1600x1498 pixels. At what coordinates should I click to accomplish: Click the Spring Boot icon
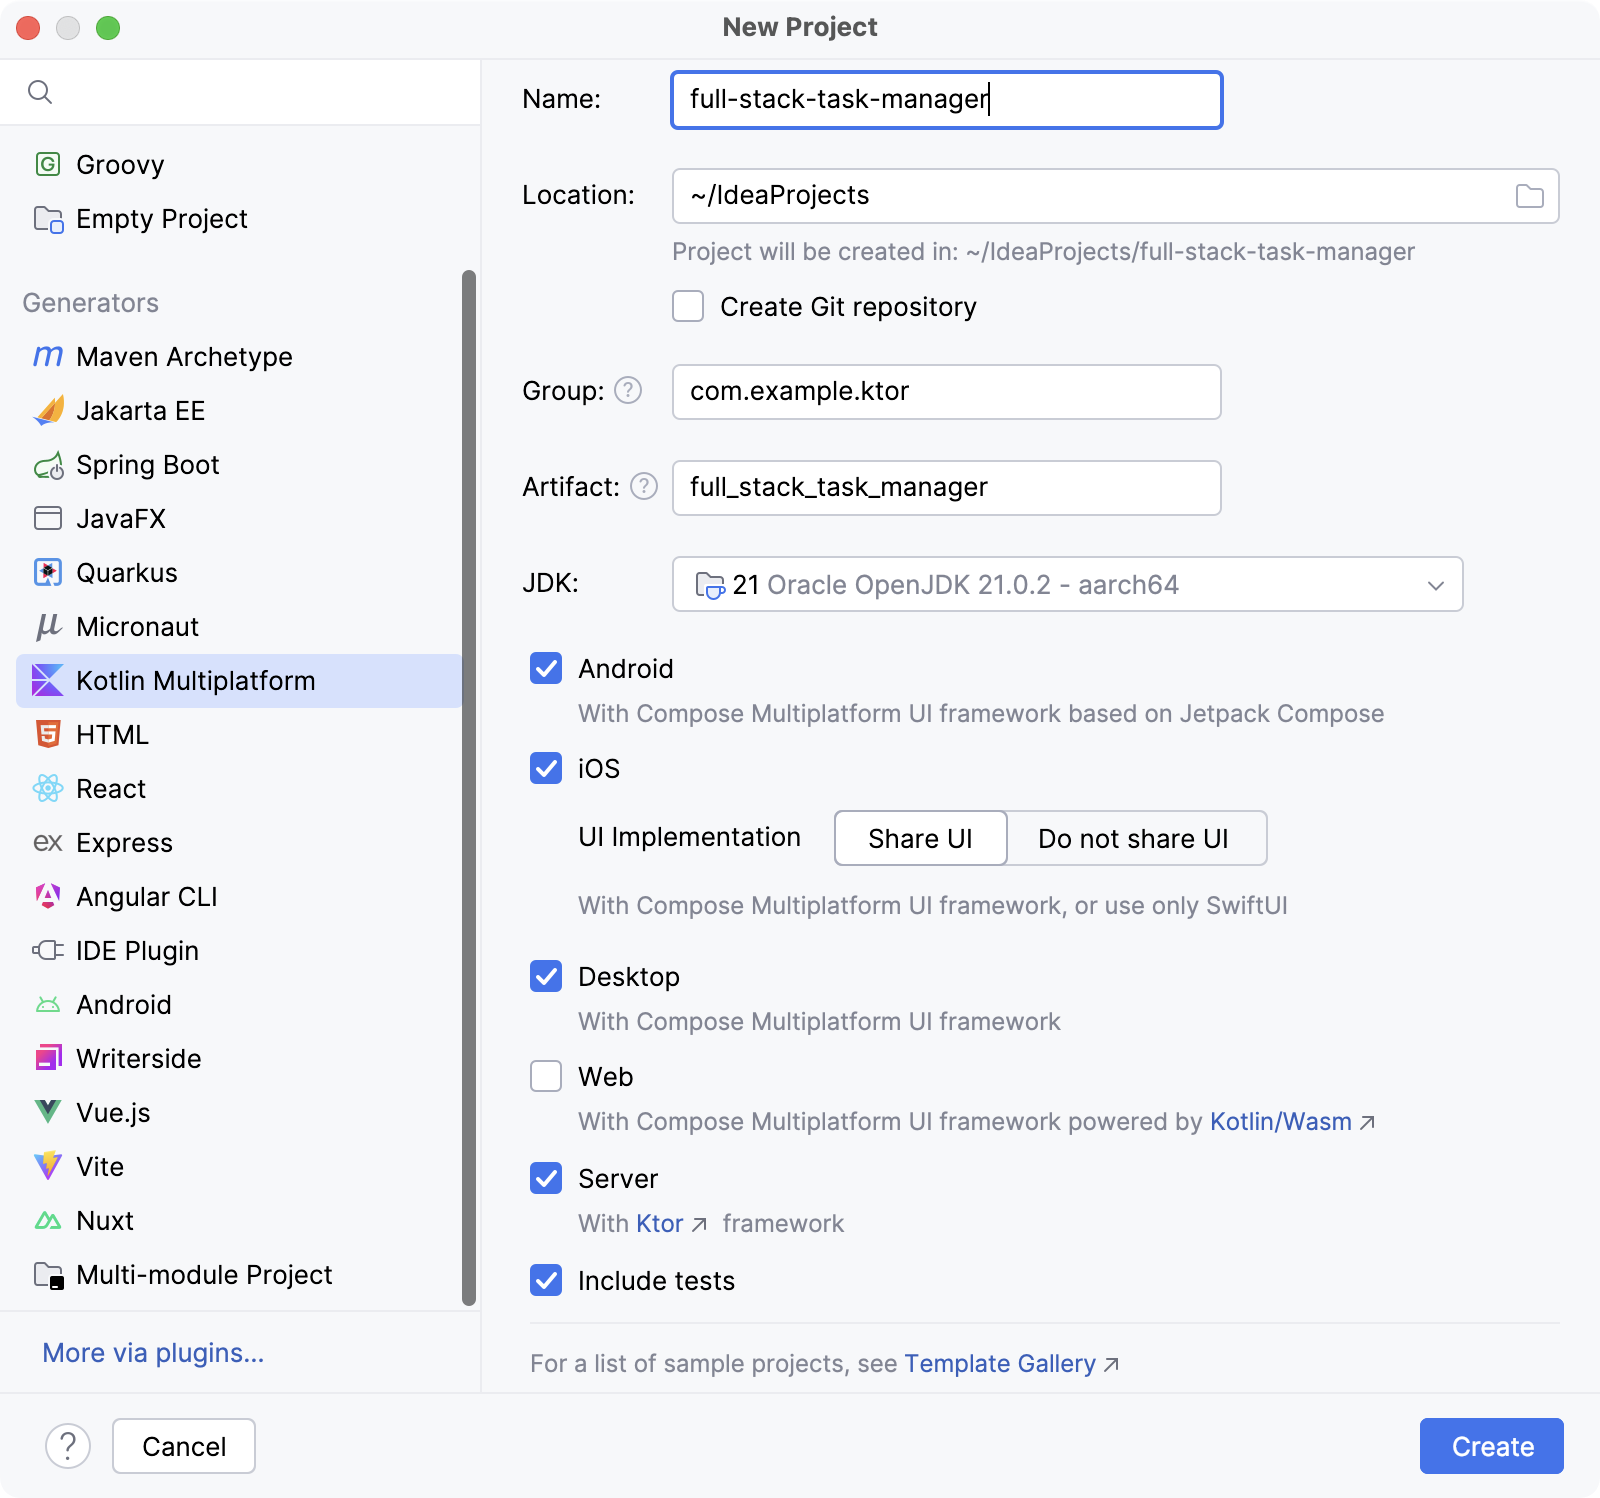coord(48,465)
